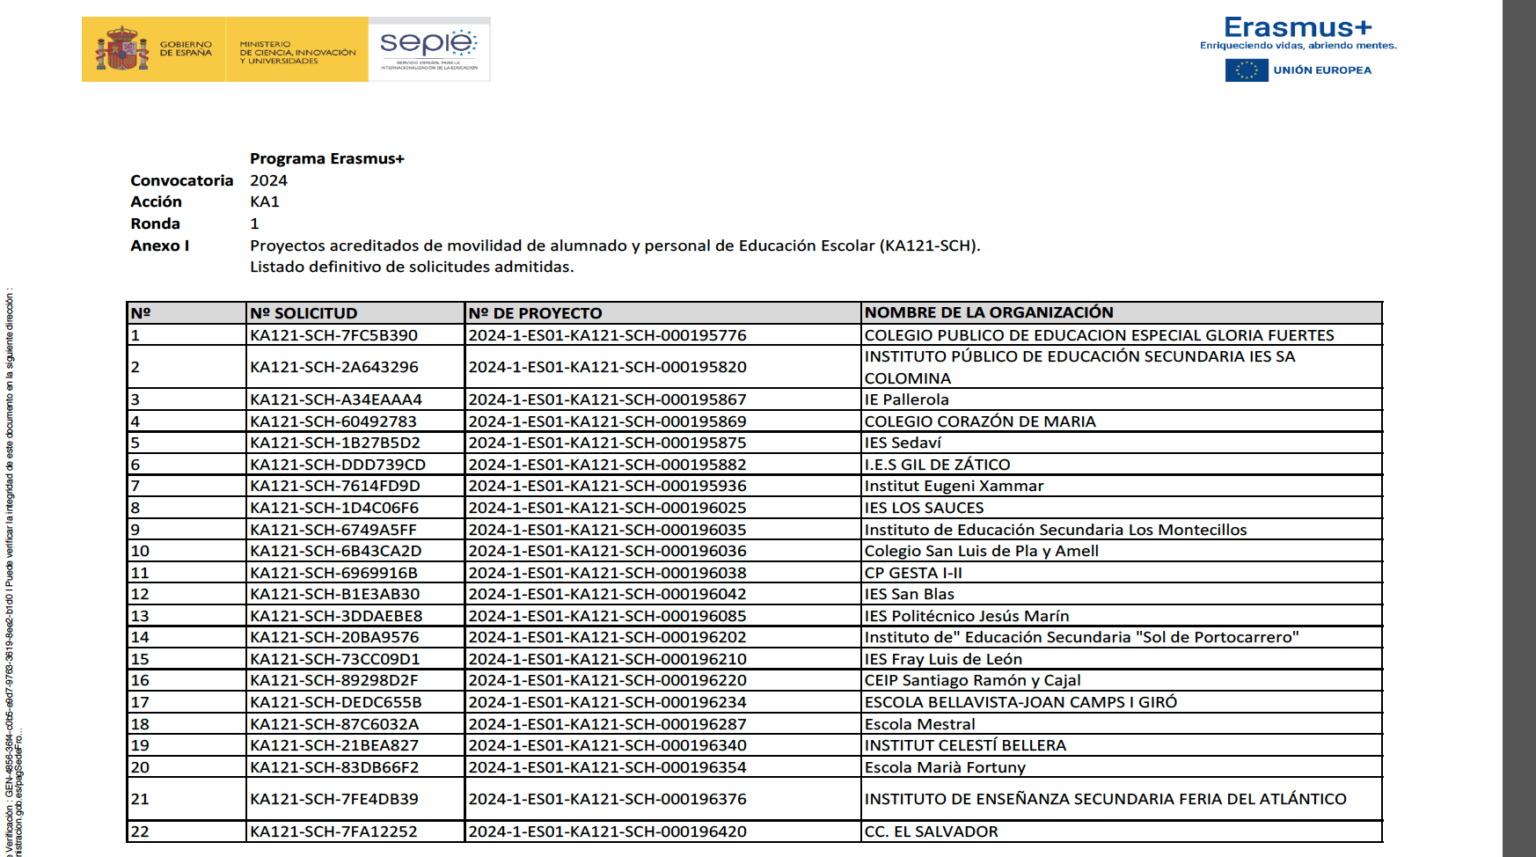Click the SEPIE logo in header
1536x857 pixels.
429,48
